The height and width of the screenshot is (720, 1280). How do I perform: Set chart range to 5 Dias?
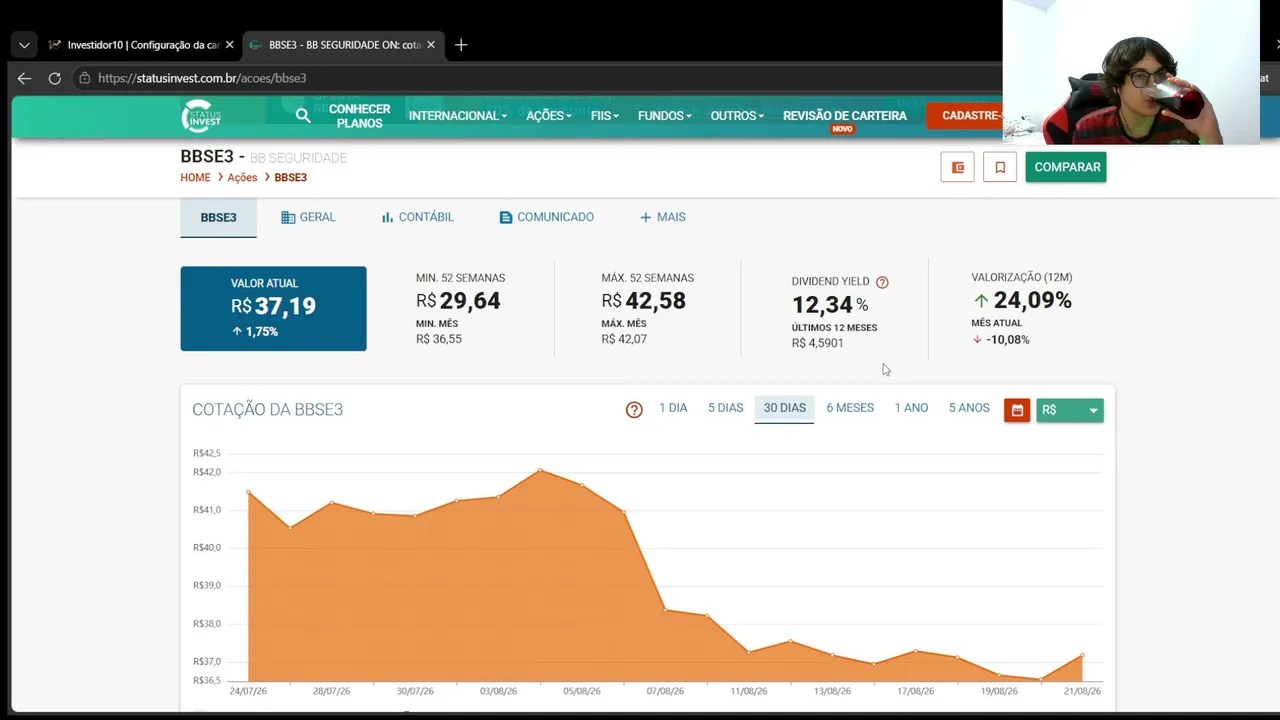726,408
